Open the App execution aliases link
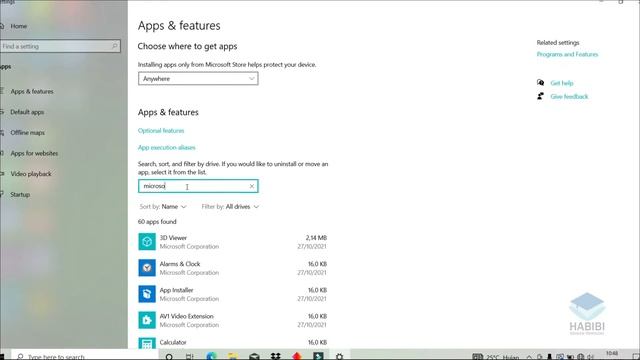Image resolution: width=640 pixels, height=360 pixels. pos(167,147)
